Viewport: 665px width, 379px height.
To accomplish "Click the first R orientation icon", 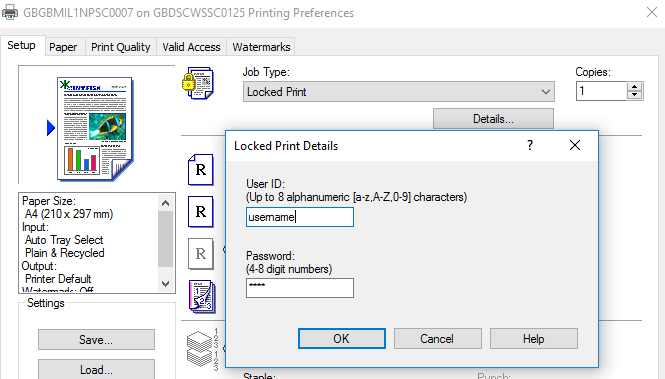I will [201, 170].
